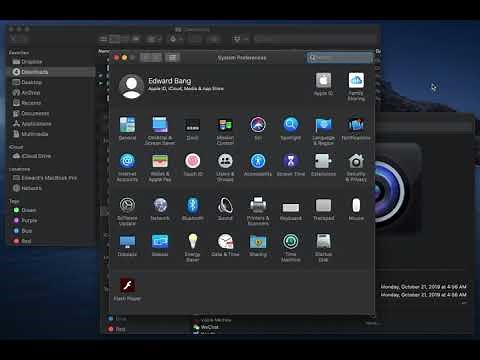Open the Extensions preferences pane
This screenshot has height=360, width=480.
click(x=323, y=165)
